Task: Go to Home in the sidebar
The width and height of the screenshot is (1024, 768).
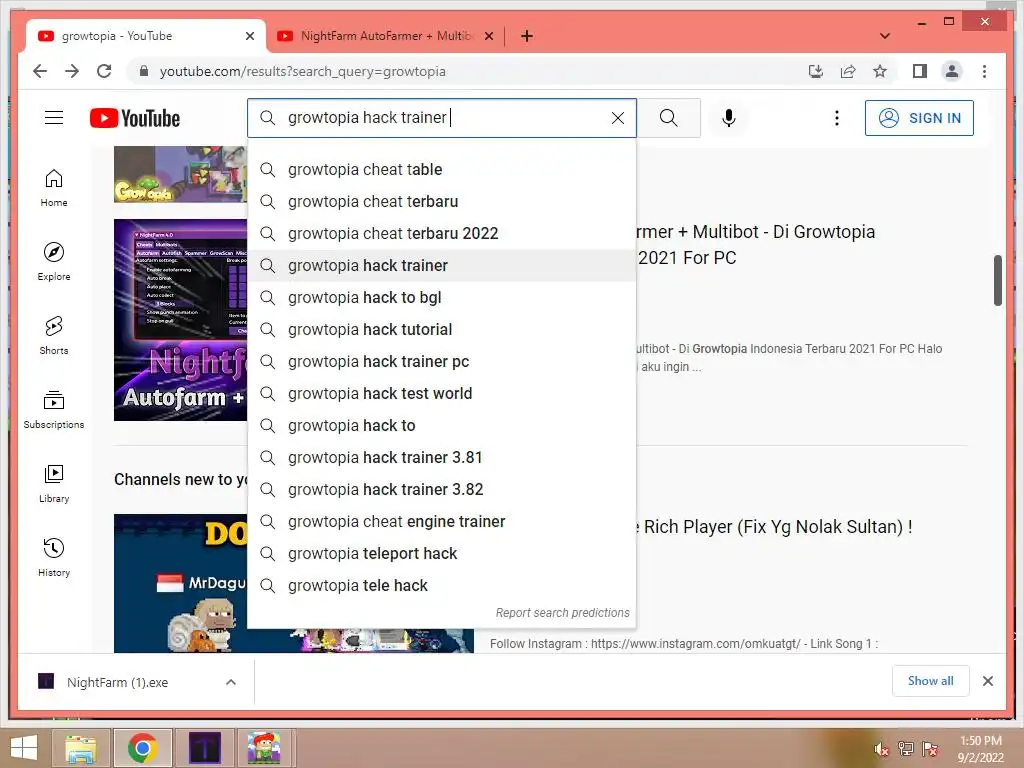Action: [54, 188]
